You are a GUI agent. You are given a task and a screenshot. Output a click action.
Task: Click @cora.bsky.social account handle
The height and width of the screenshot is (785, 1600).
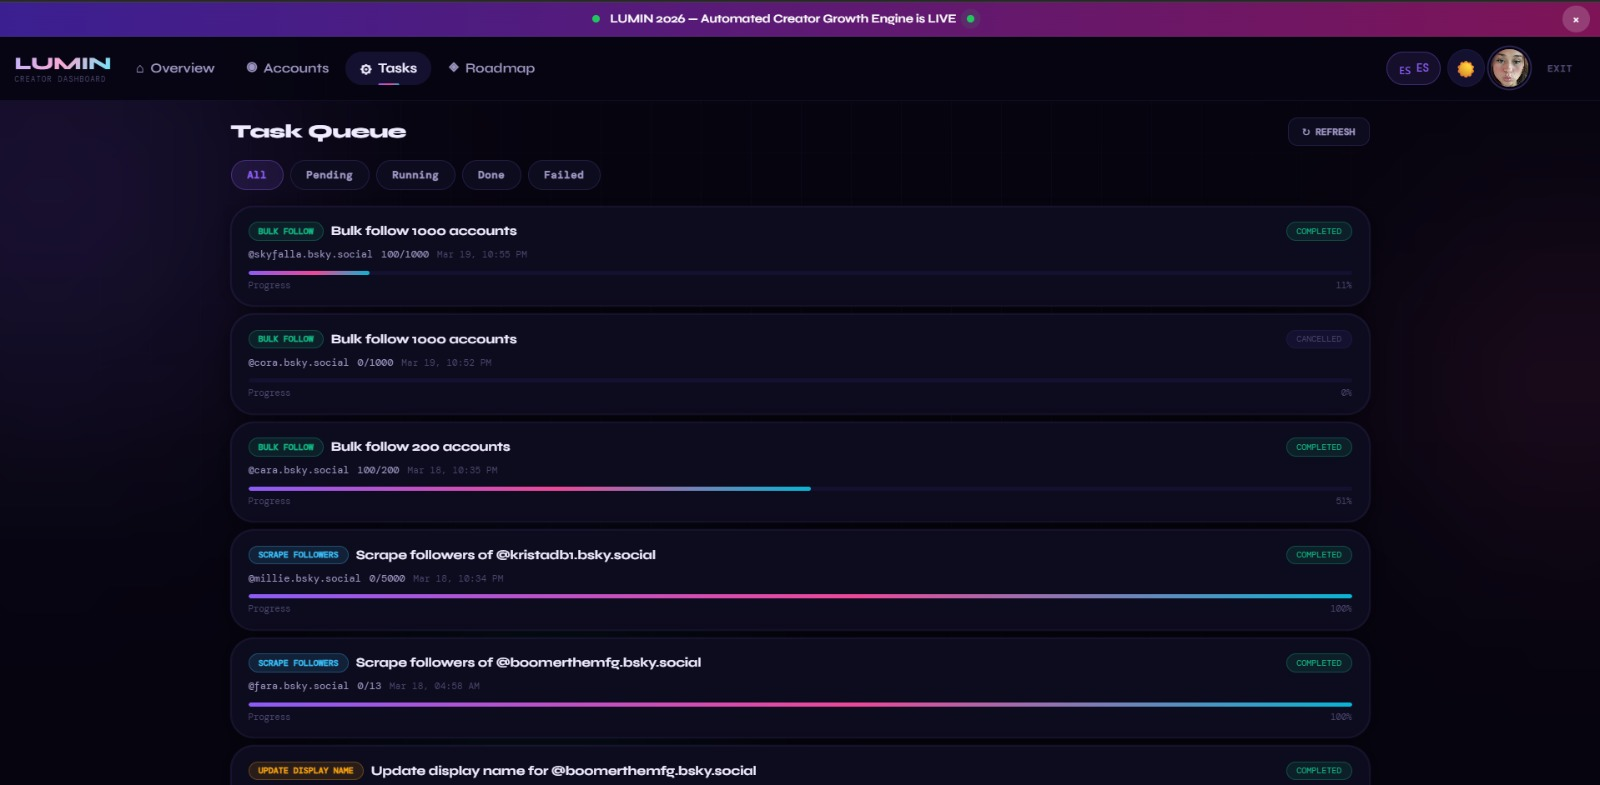[298, 363]
